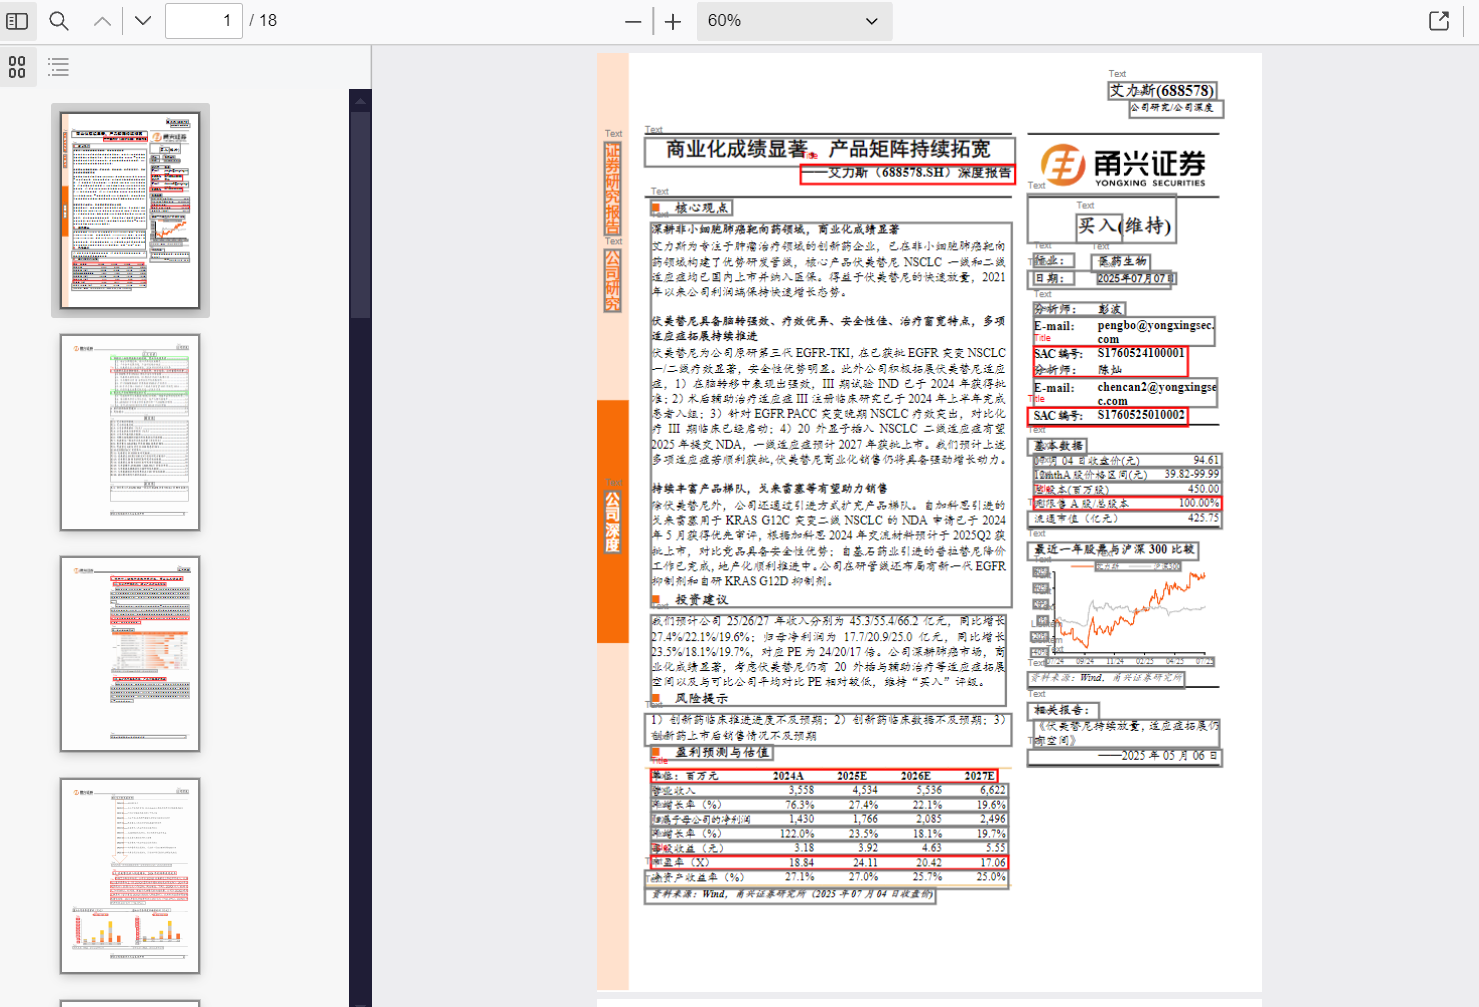Open the zoom level dropdown showing 60%
The image size is (1479, 1007).
click(x=793, y=20)
